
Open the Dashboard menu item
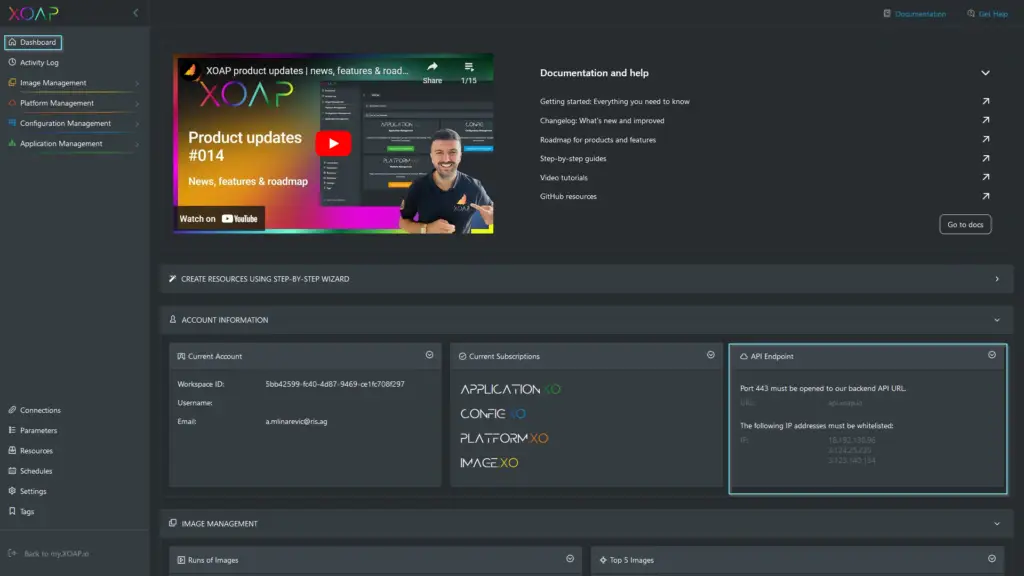pyautogui.click(x=33, y=42)
